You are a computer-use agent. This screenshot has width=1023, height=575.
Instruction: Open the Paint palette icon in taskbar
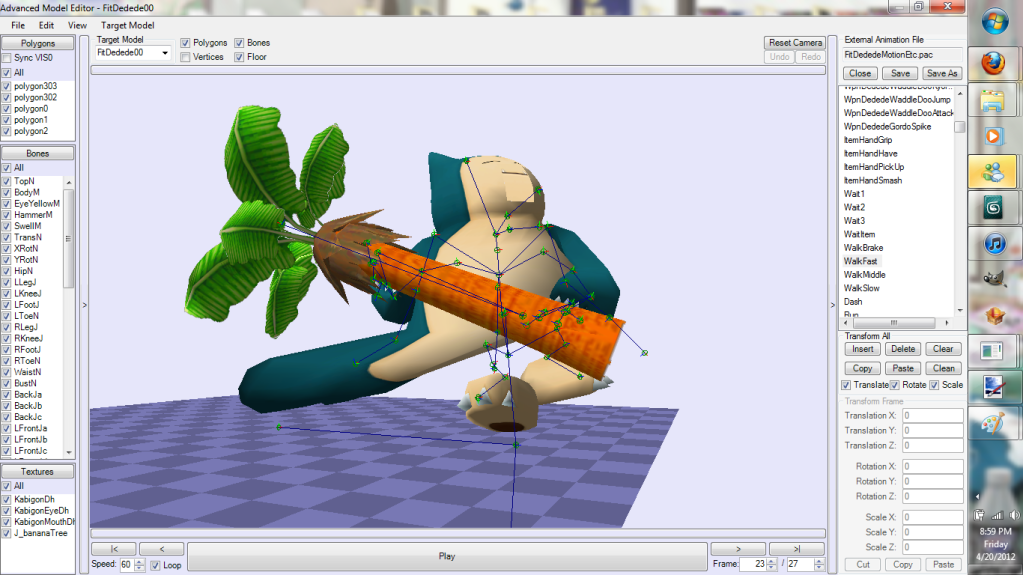click(993, 424)
